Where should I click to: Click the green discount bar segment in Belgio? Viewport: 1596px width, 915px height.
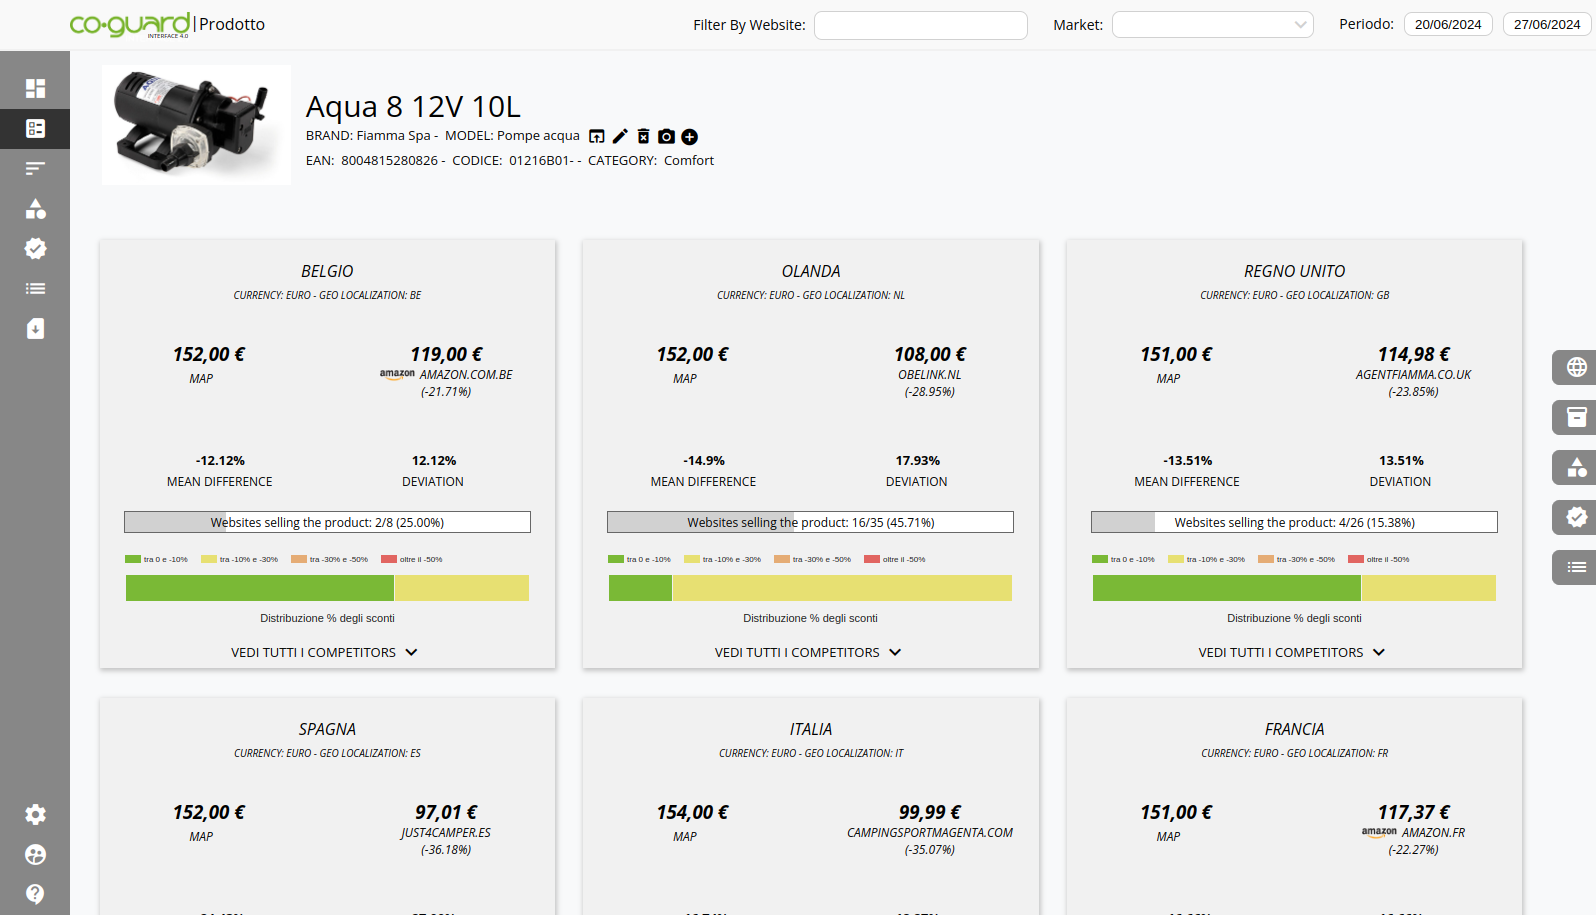[x=260, y=588]
